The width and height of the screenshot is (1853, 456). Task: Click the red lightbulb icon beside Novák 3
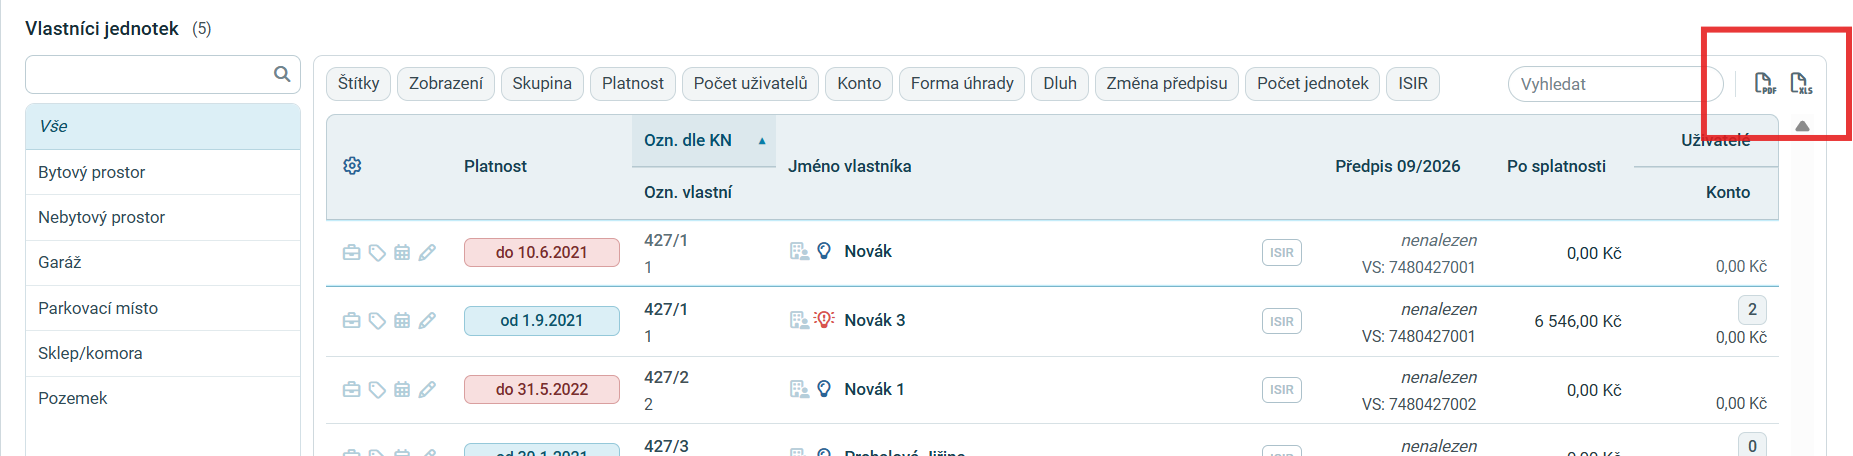coord(824,320)
